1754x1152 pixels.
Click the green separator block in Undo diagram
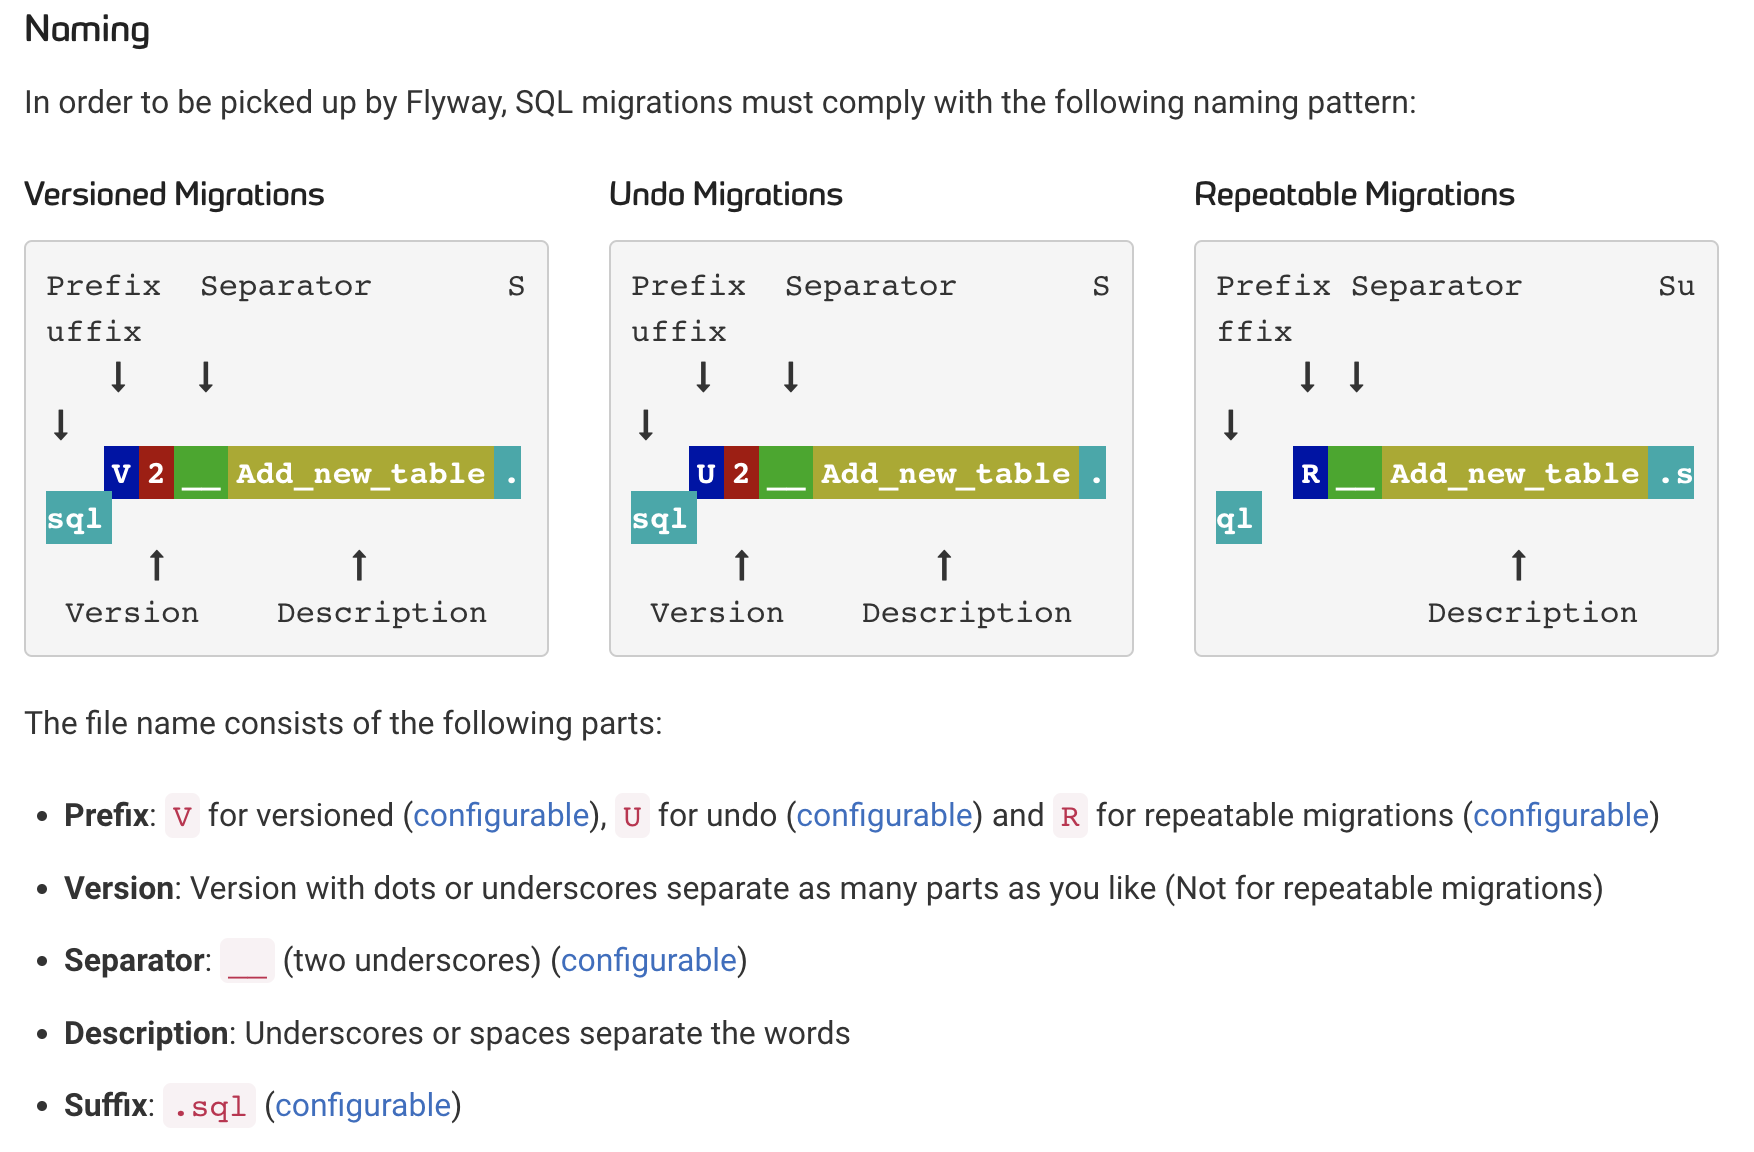(786, 473)
